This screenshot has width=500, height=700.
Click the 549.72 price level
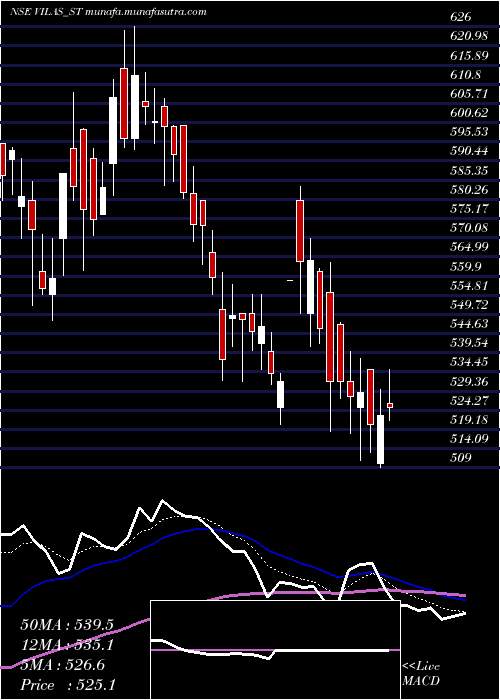(469, 305)
